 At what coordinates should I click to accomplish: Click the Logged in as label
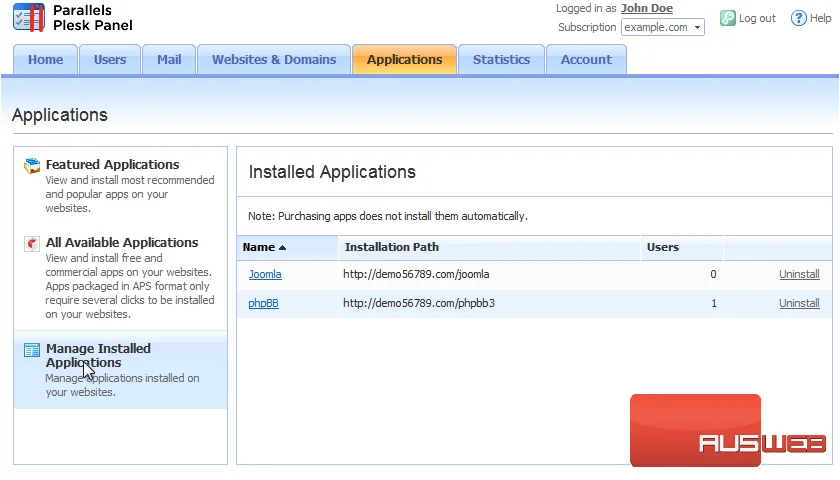(x=586, y=9)
